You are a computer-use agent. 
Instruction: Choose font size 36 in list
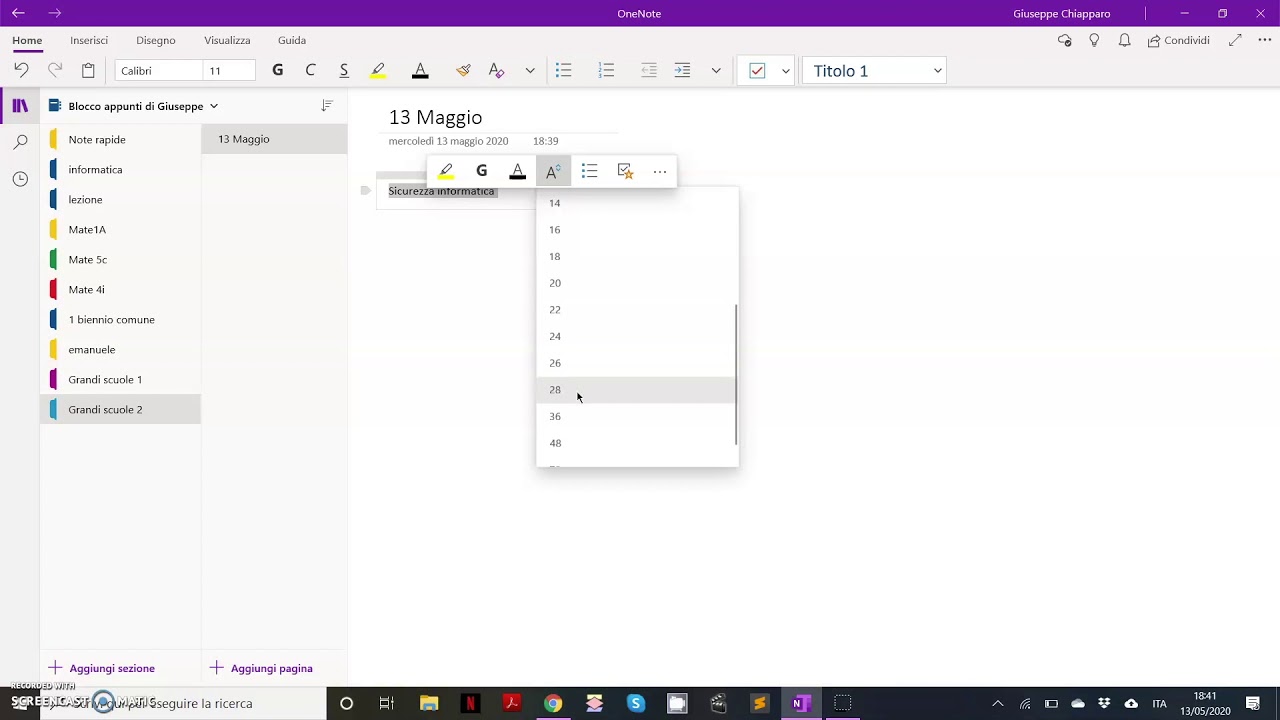point(636,416)
